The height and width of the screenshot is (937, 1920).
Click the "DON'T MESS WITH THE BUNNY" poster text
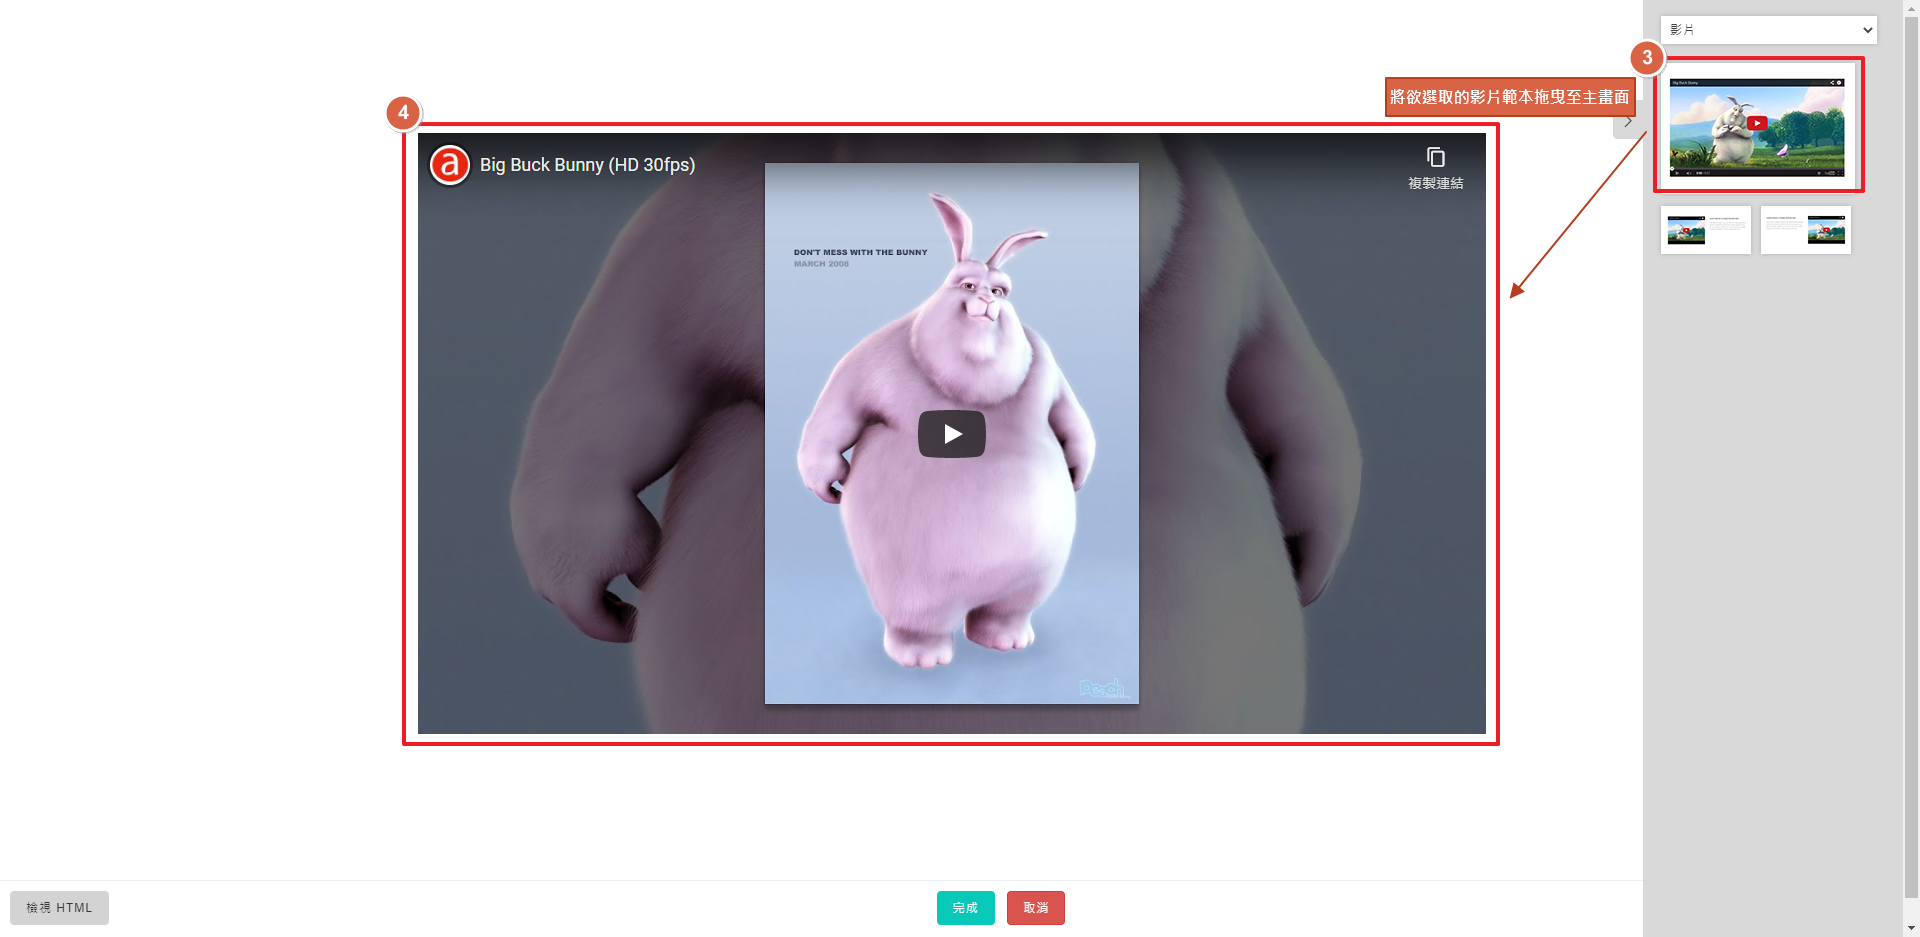click(x=860, y=253)
